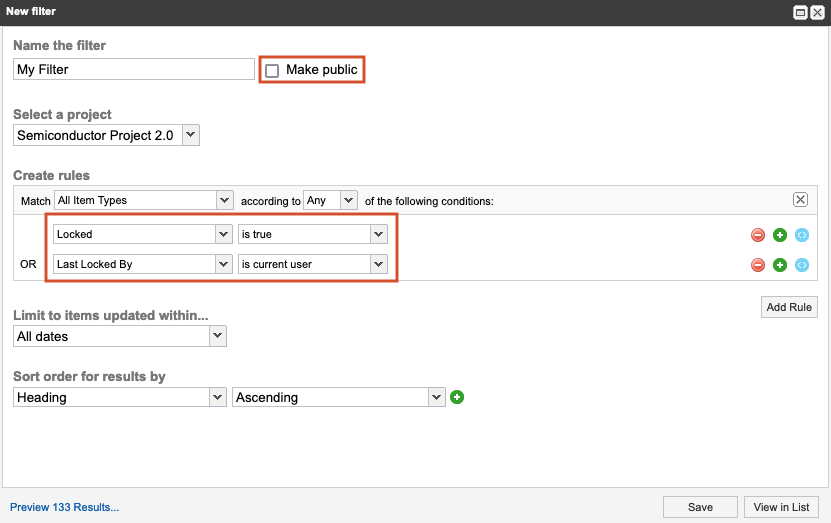Open the 'is current user' operator dropdown
This screenshot has width=831, height=523.
312,264
